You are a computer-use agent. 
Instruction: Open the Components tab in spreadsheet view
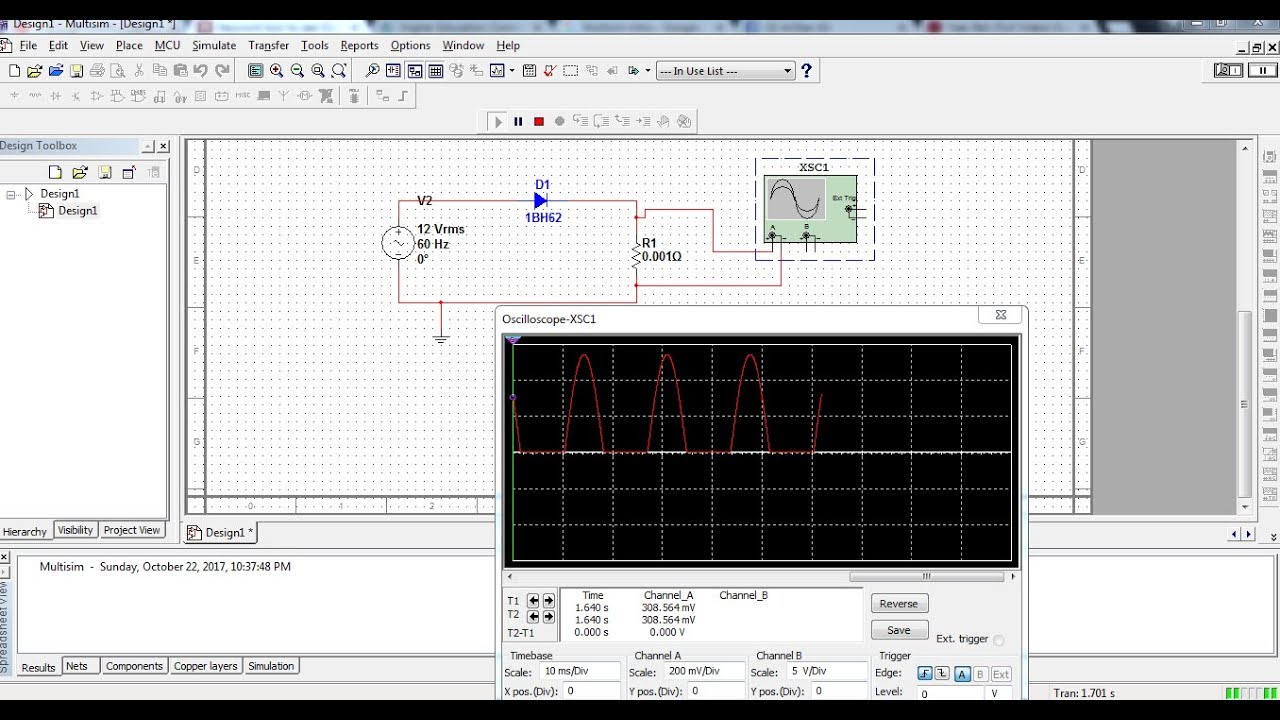(x=134, y=666)
